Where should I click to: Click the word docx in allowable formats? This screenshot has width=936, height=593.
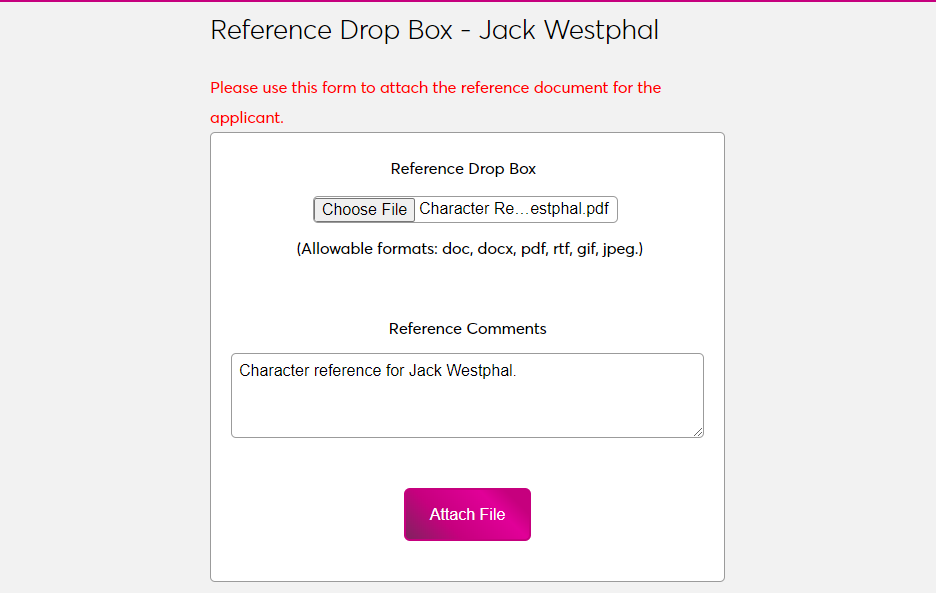495,249
